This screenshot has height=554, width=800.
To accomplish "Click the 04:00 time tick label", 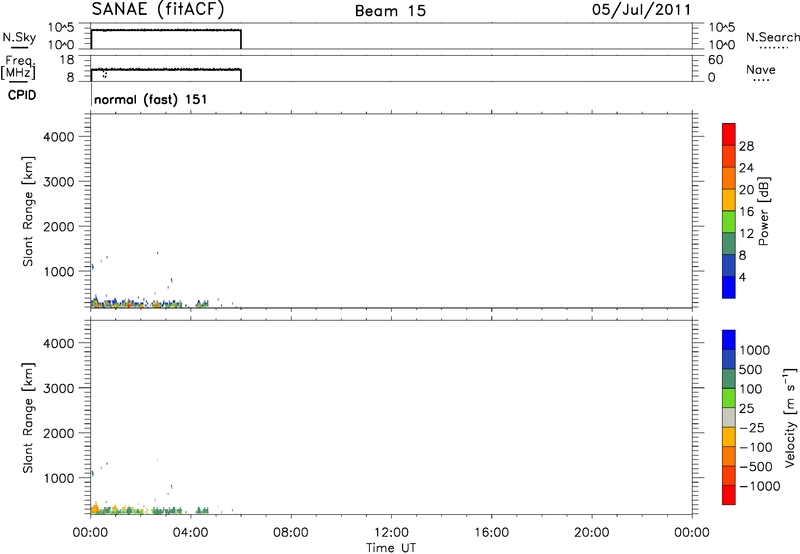I will [190, 533].
